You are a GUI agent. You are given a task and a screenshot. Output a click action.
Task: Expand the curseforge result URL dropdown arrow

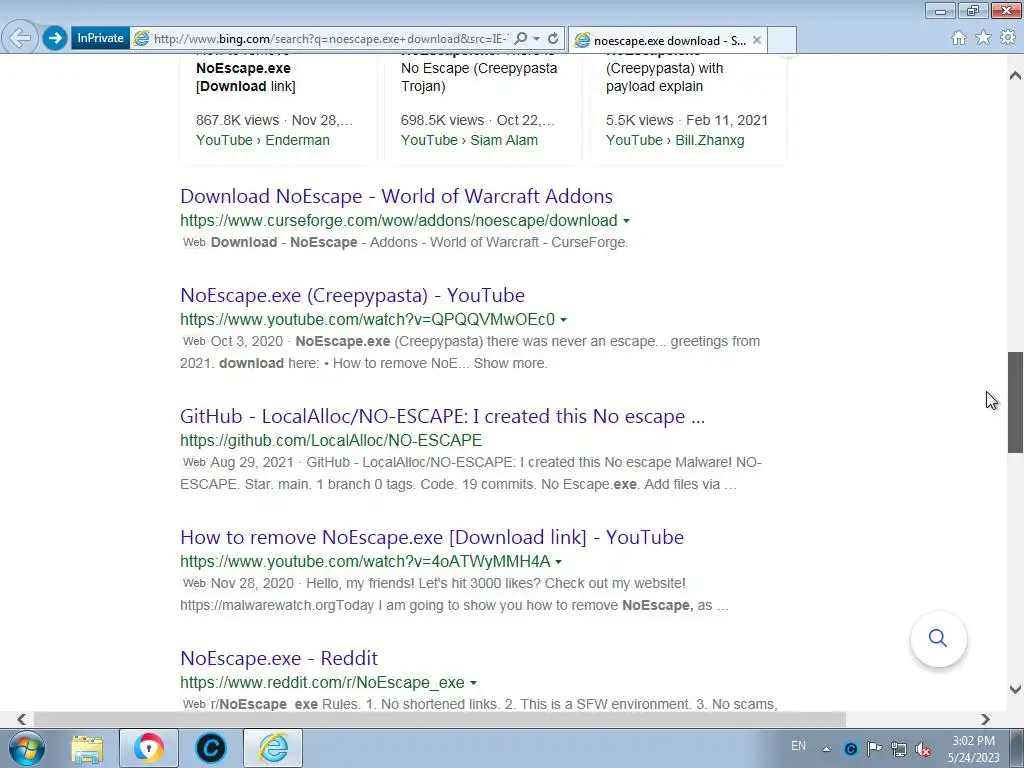[x=626, y=221]
